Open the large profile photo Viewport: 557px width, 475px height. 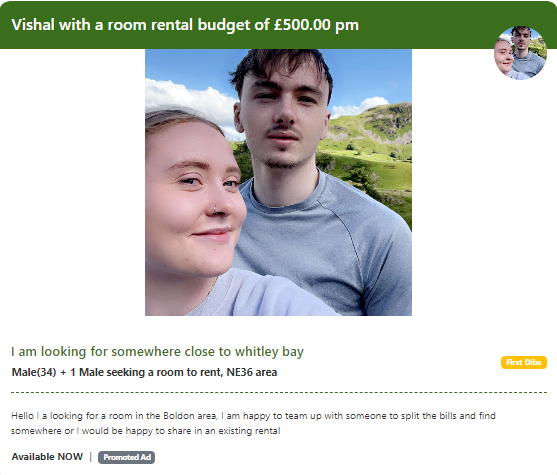click(278, 182)
